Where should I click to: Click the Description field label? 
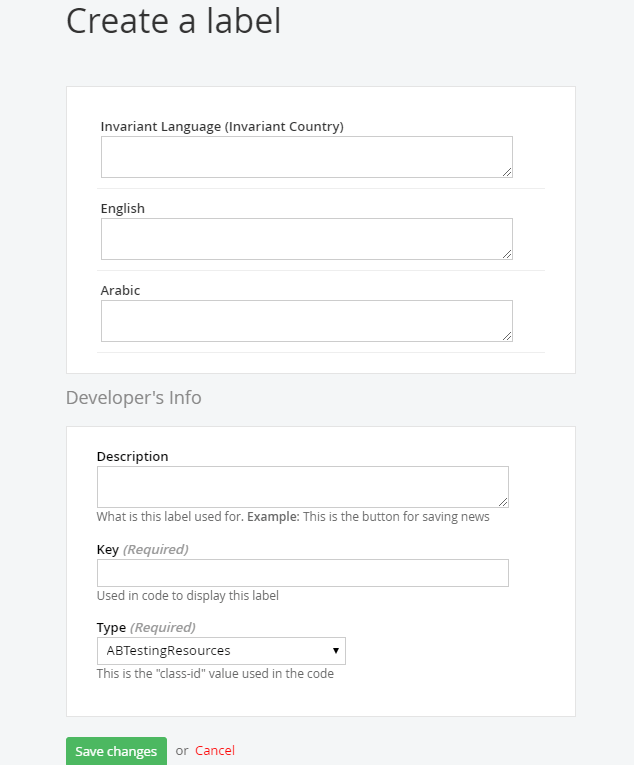(x=133, y=457)
